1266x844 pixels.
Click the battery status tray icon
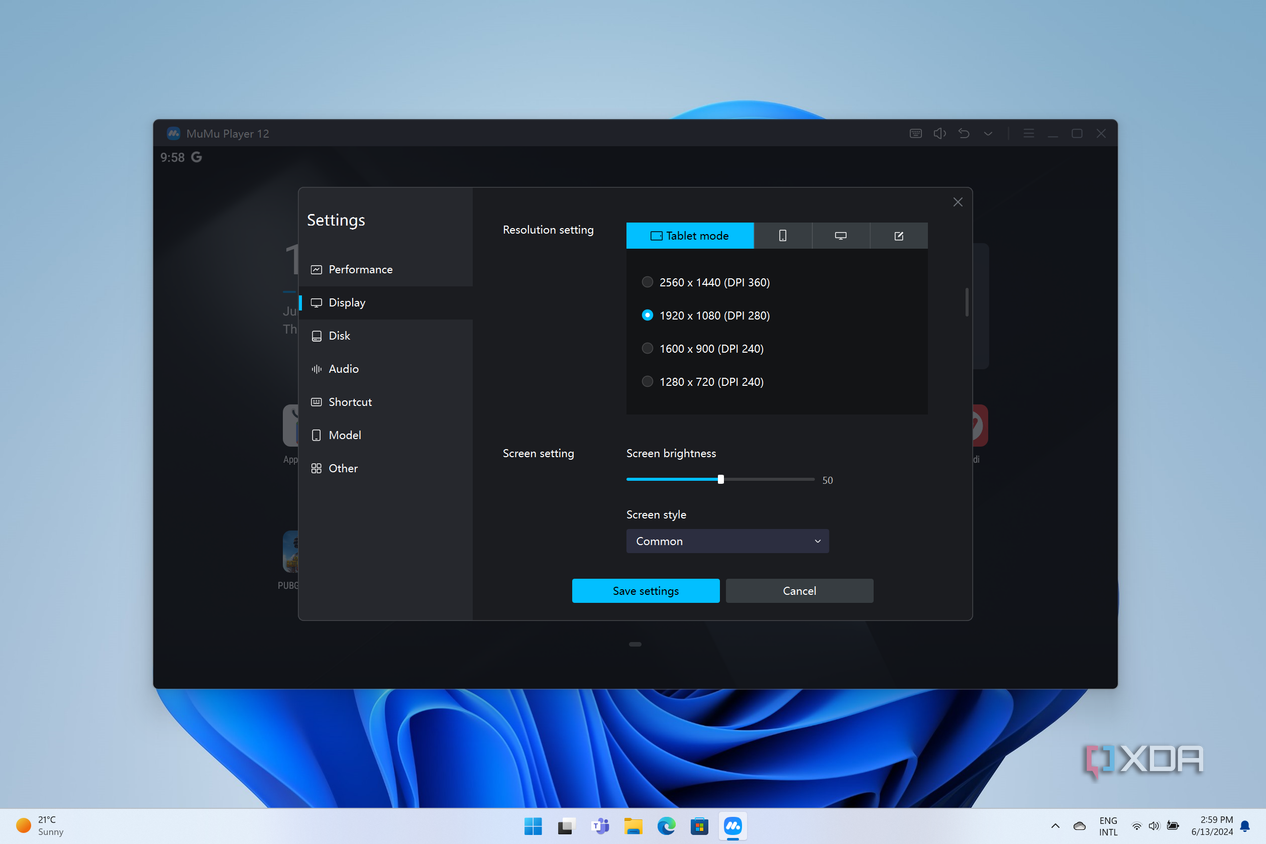click(x=1173, y=826)
